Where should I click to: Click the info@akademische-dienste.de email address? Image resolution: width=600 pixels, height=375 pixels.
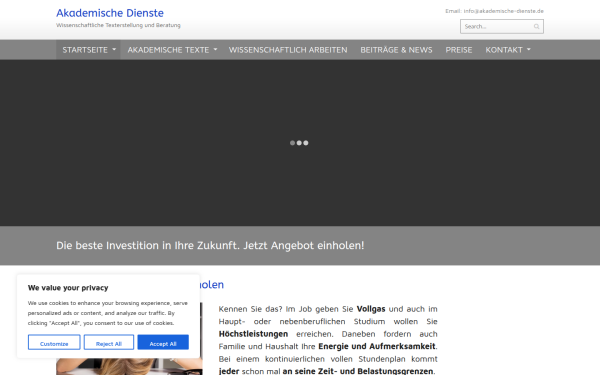pyautogui.click(x=504, y=11)
